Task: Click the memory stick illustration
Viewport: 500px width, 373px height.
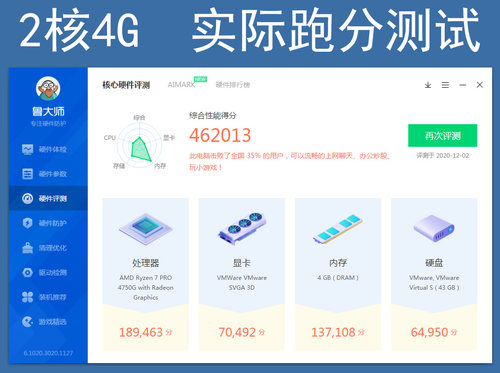Action: 338,228
